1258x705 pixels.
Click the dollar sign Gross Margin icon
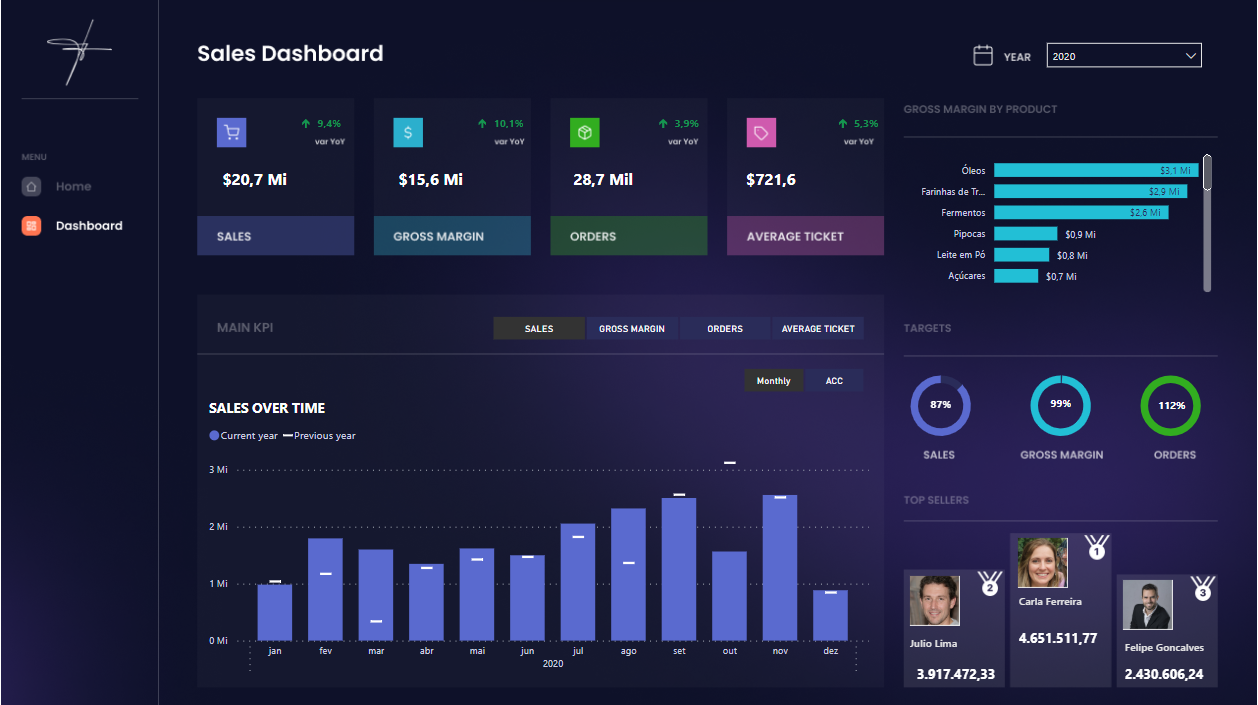click(408, 133)
